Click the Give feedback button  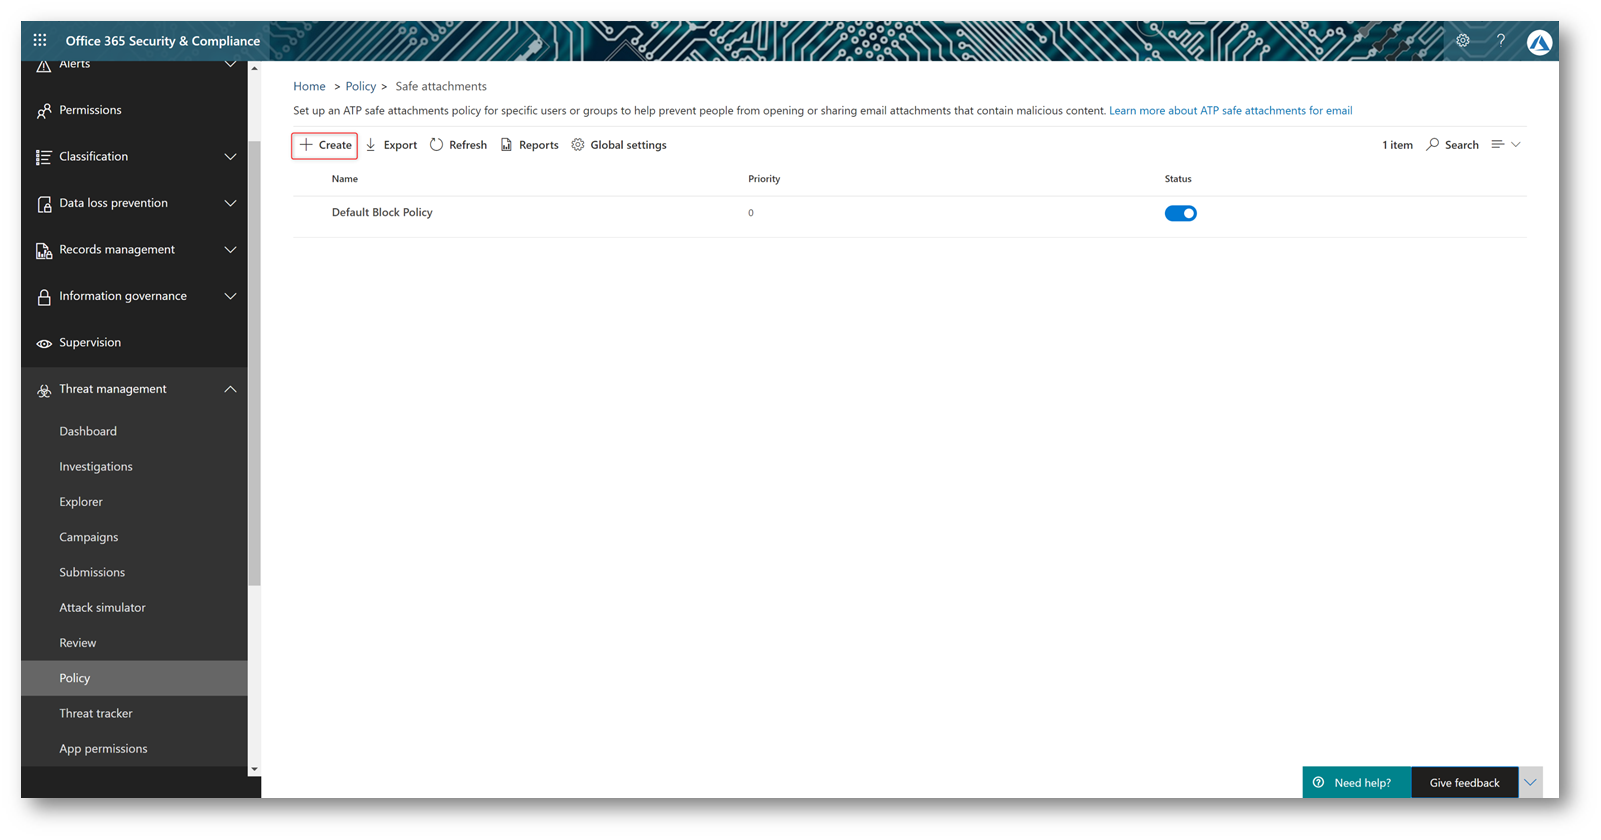1464,783
